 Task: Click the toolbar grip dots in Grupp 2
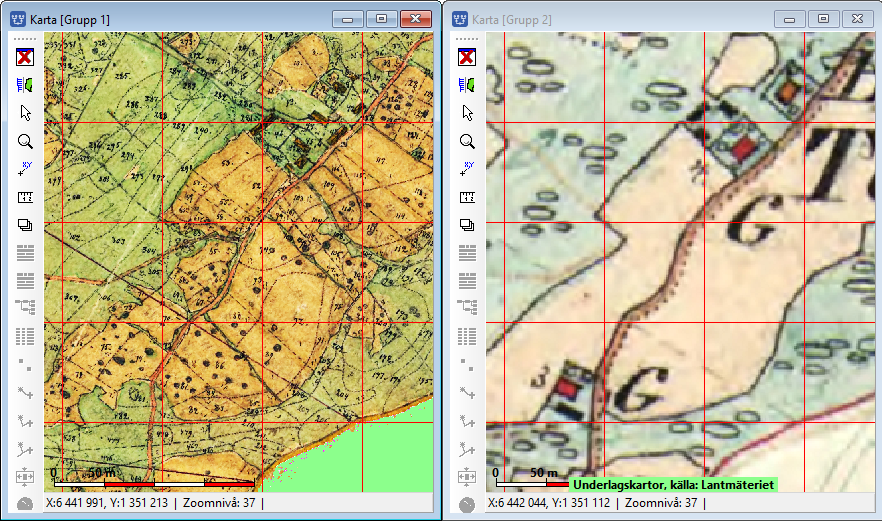click(467, 39)
